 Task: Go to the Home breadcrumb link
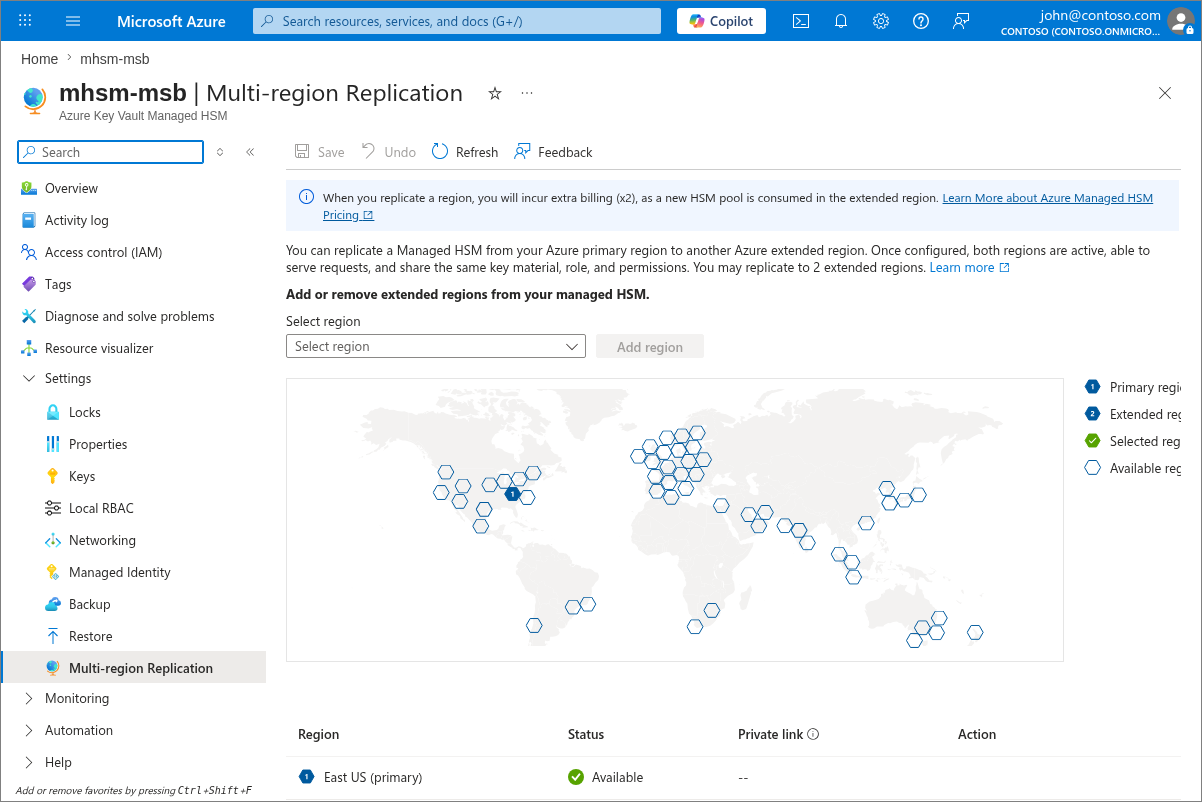click(39, 59)
